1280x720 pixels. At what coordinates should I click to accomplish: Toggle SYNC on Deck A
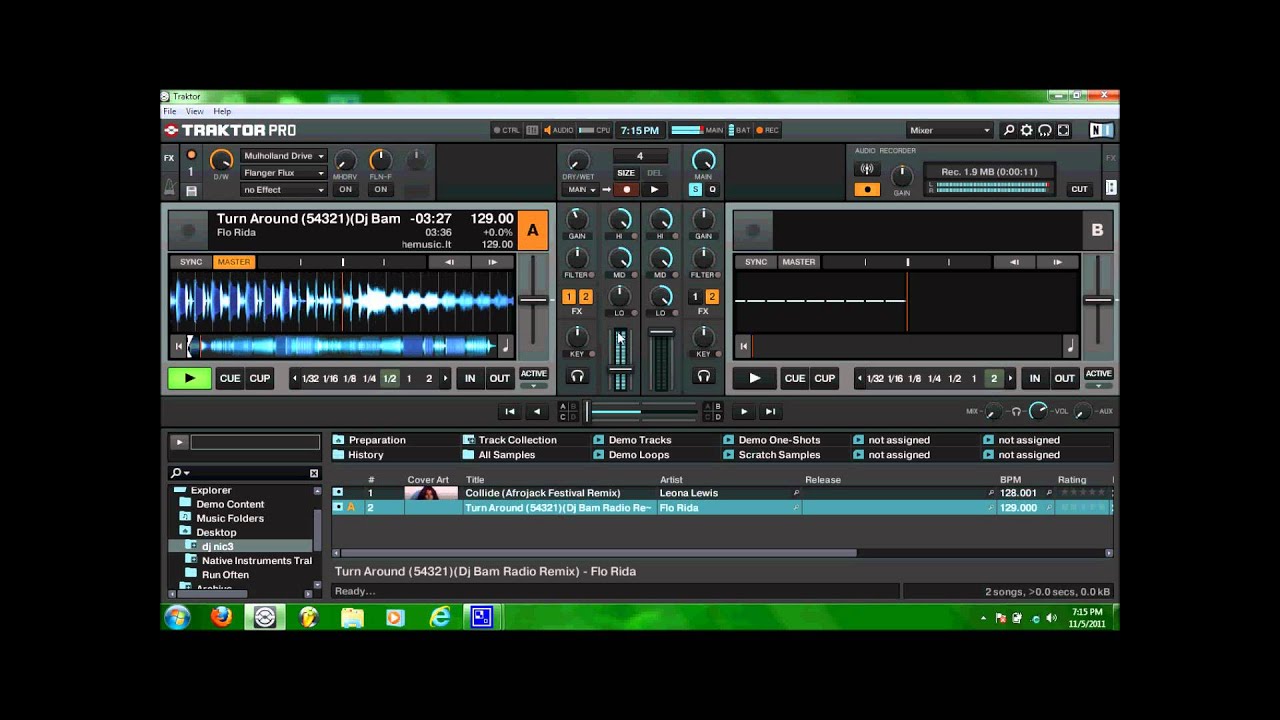coord(191,262)
